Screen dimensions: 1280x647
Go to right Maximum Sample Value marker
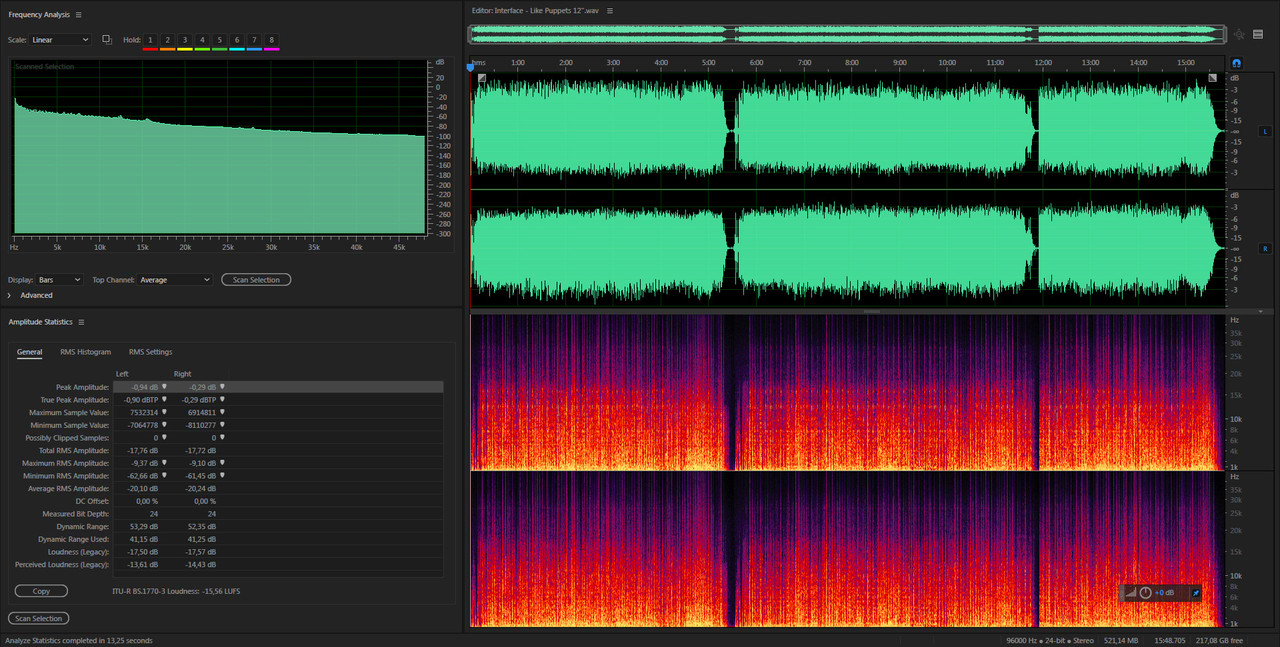[223, 412]
